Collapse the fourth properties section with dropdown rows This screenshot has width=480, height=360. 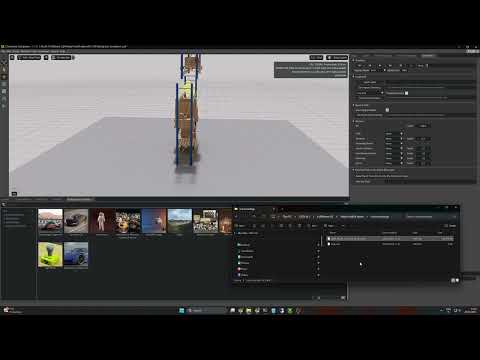click(354, 121)
